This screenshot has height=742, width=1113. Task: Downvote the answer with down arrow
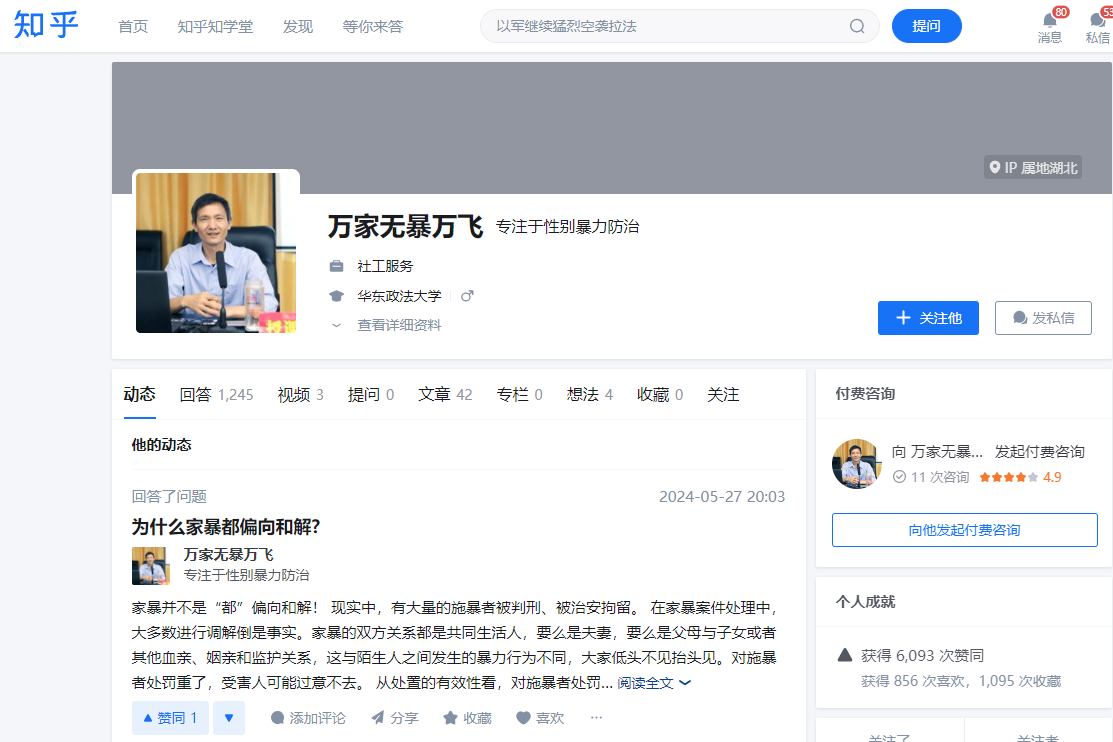click(x=229, y=718)
